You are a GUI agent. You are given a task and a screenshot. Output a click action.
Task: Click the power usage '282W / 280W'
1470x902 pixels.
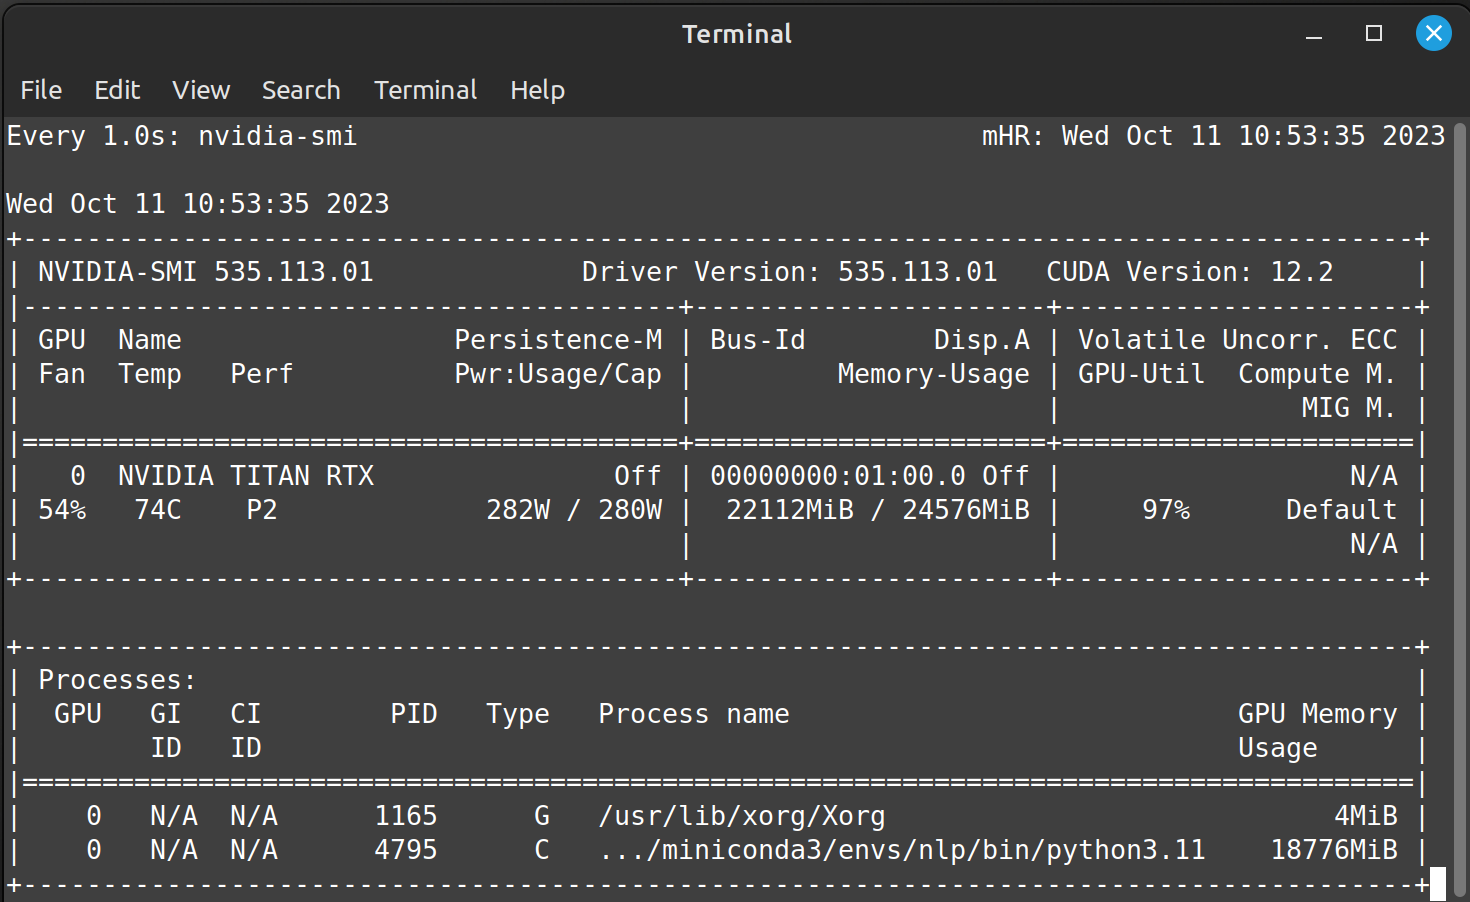point(574,510)
